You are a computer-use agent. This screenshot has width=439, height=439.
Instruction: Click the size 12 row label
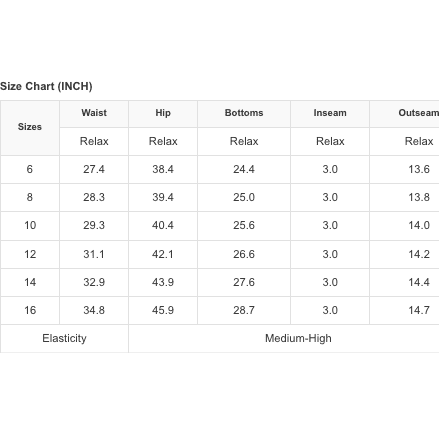30,254
